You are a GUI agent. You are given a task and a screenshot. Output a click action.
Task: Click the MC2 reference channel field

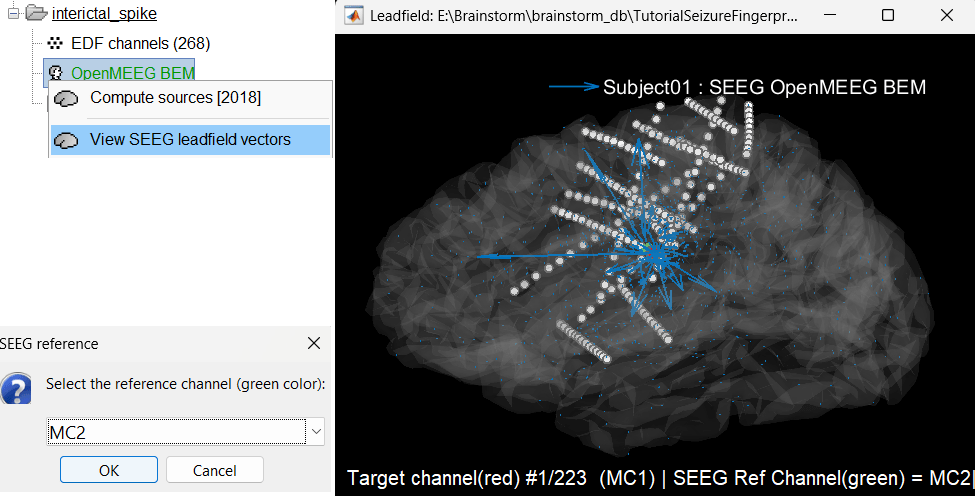[x=175, y=432]
